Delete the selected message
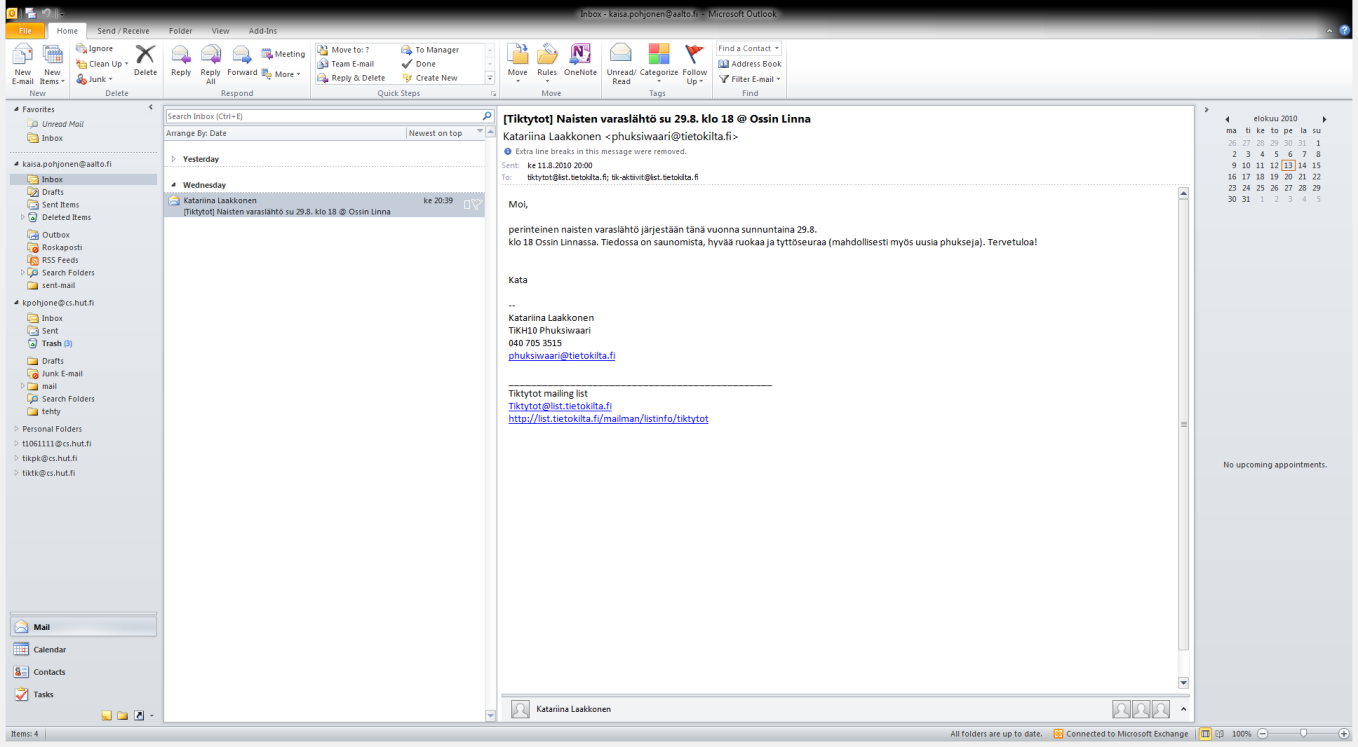The width and height of the screenshot is (1358, 747). (146, 61)
